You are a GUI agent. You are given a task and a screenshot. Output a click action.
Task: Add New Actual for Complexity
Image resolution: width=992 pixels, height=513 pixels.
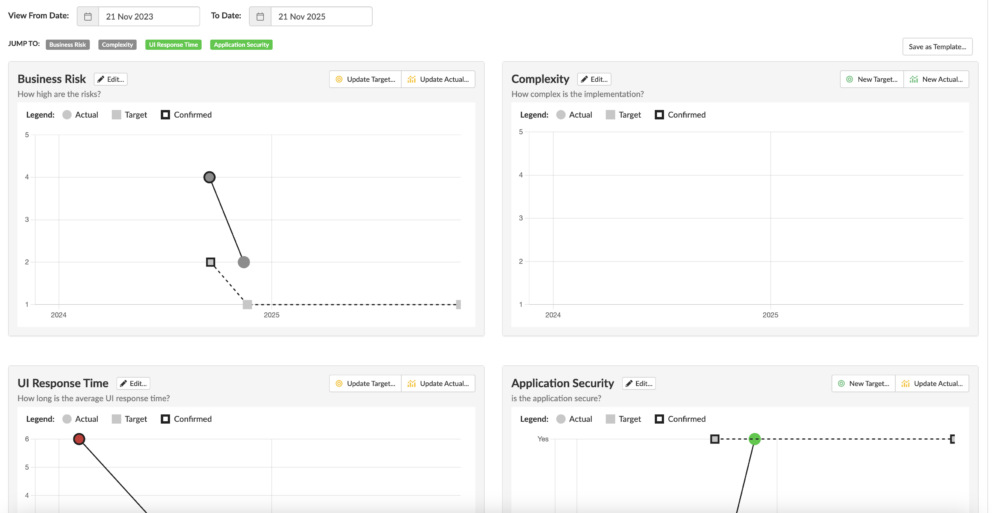[936, 79]
